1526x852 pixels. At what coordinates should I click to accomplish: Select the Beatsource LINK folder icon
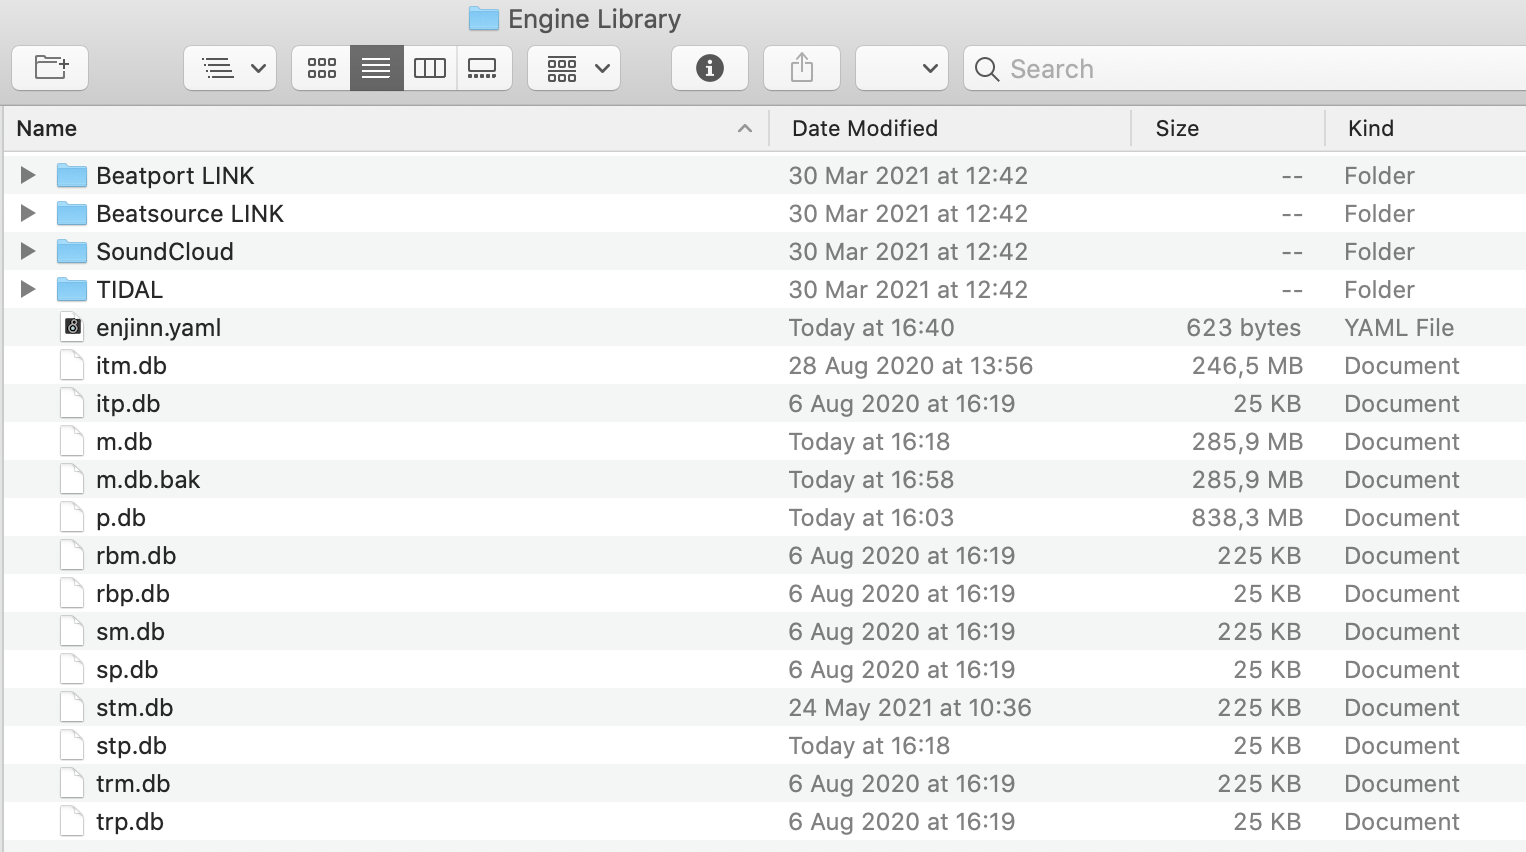coord(72,214)
